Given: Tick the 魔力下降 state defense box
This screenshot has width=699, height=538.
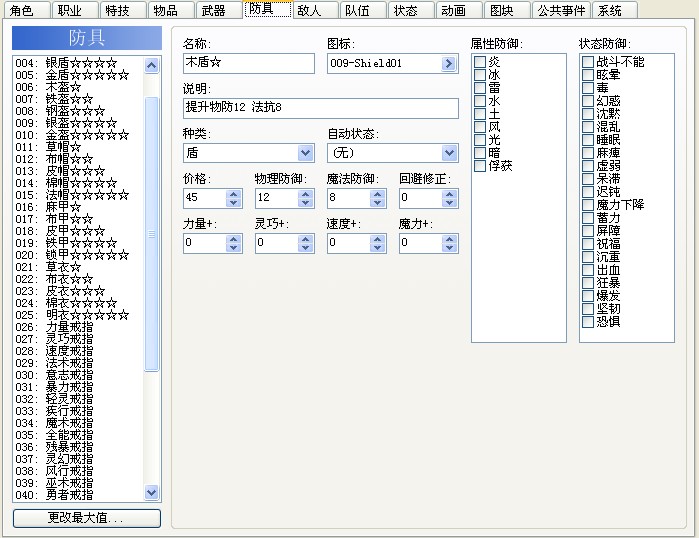Looking at the screenshot, I should [x=588, y=205].
